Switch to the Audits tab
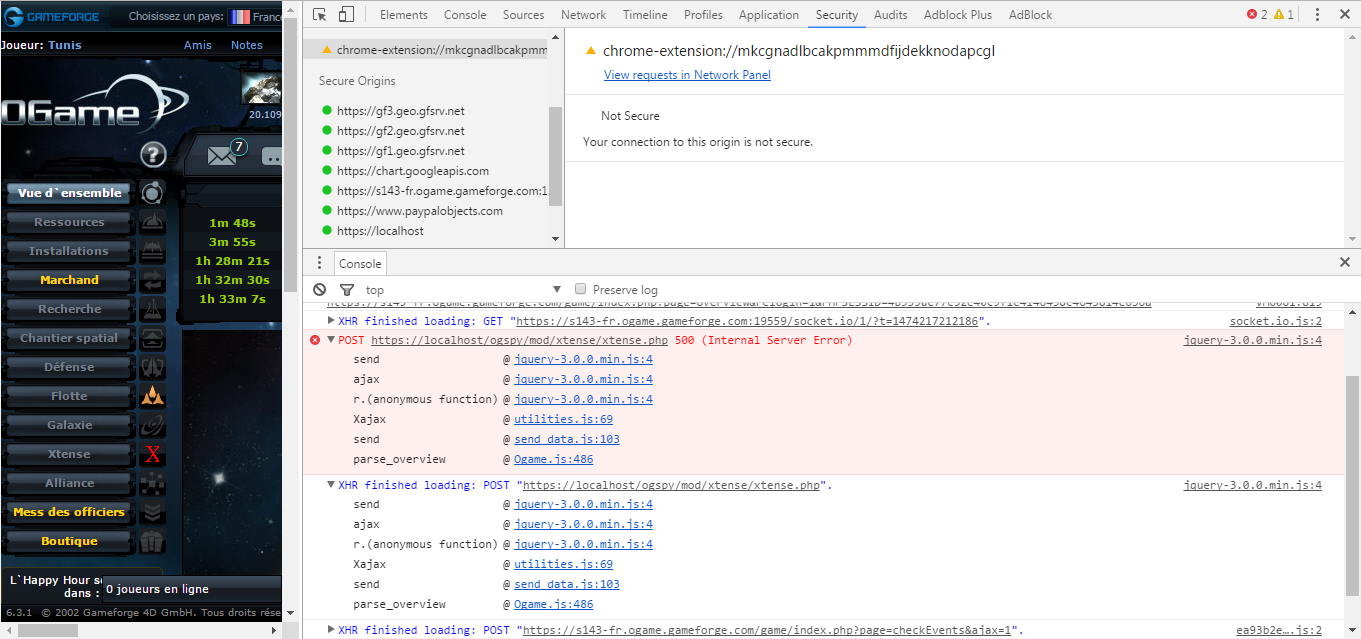Screen dimensions: 1361x639 (891, 15)
